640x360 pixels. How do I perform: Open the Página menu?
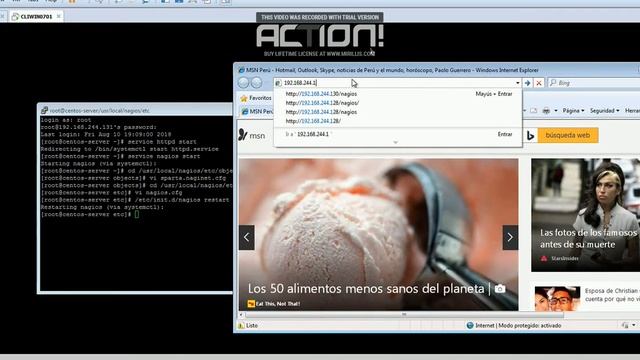pyautogui.click(x=573, y=111)
